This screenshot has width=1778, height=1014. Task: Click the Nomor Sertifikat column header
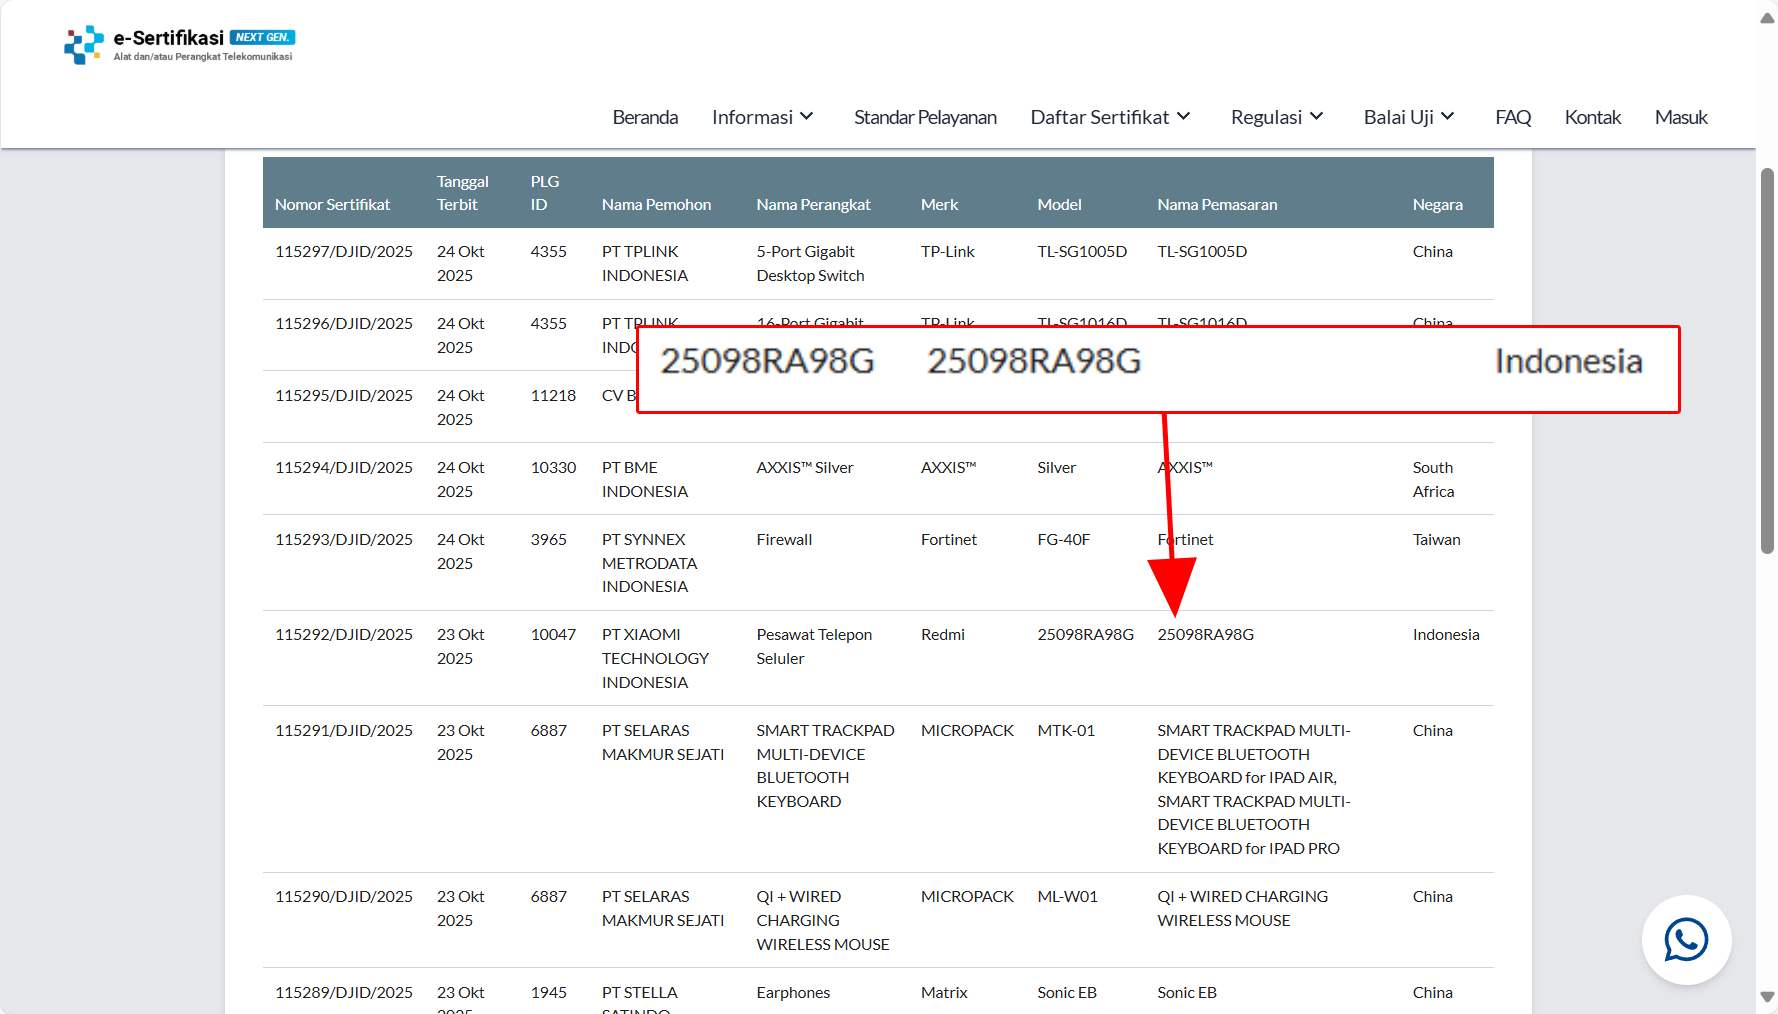pos(332,204)
